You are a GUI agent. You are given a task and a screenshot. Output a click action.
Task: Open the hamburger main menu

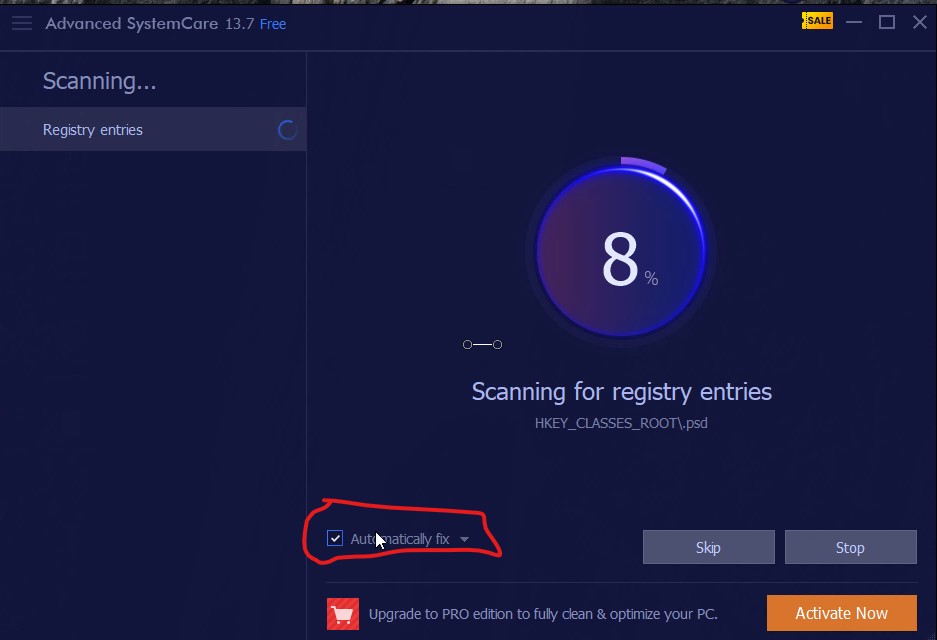[22, 23]
